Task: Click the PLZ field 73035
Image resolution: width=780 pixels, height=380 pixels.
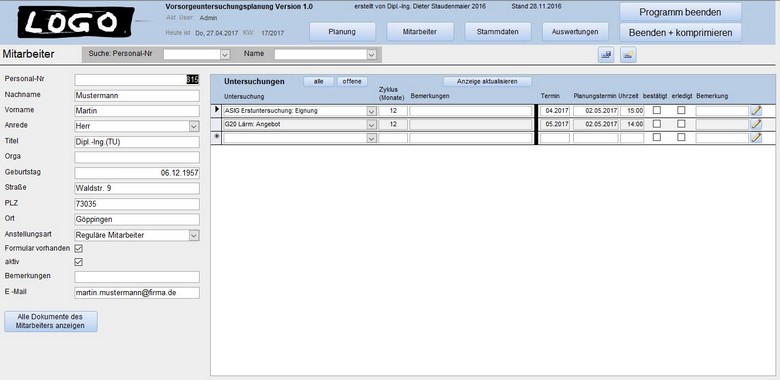Action: tap(137, 204)
